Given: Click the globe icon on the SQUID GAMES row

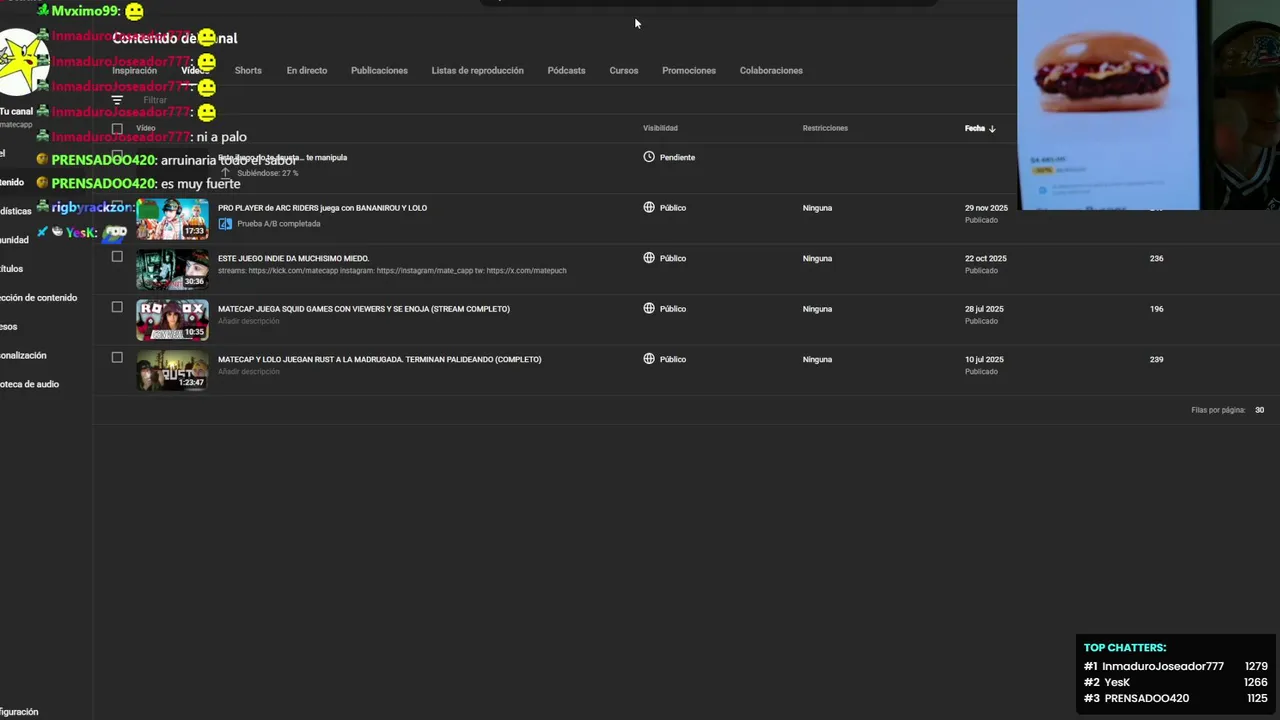Looking at the screenshot, I should (x=649, y=309).
